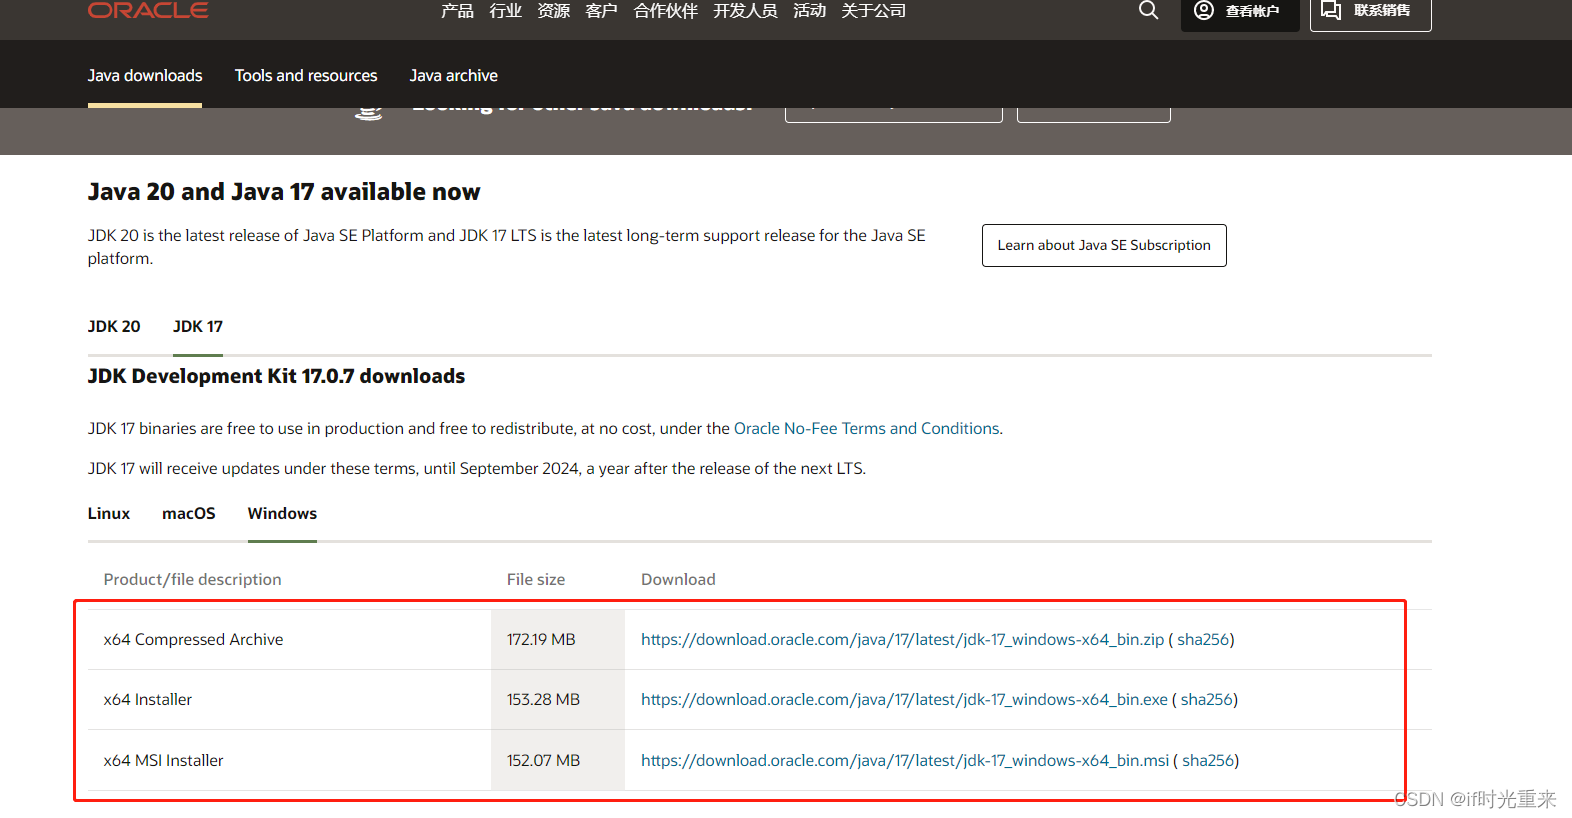Open the 开发人员 menu
Screen dimensions: 1572x818
[x=745, y=11]
